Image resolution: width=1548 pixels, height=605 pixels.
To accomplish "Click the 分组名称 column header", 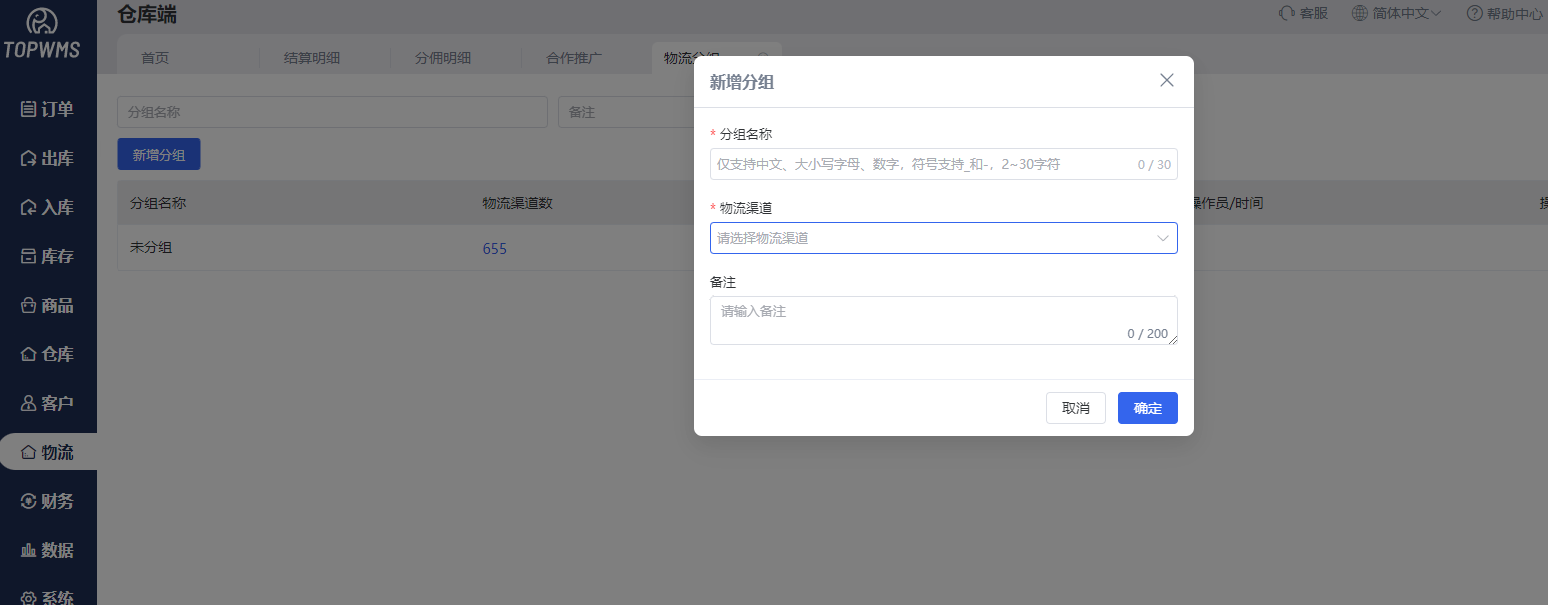I will pyautogui.click(x=158, y=203).
